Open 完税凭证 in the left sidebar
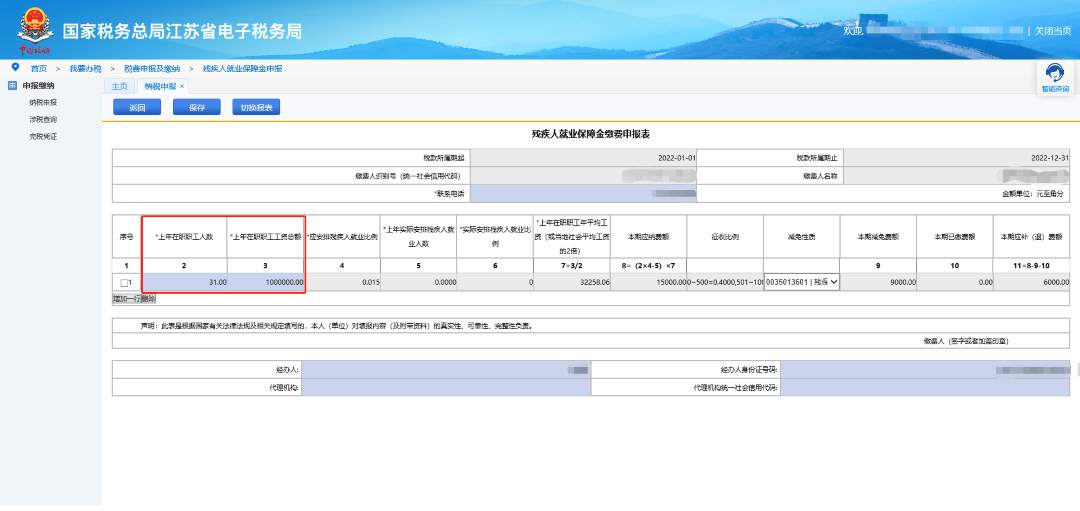The height and width of the screenshot is (511, 1080). tap(43, 136)
